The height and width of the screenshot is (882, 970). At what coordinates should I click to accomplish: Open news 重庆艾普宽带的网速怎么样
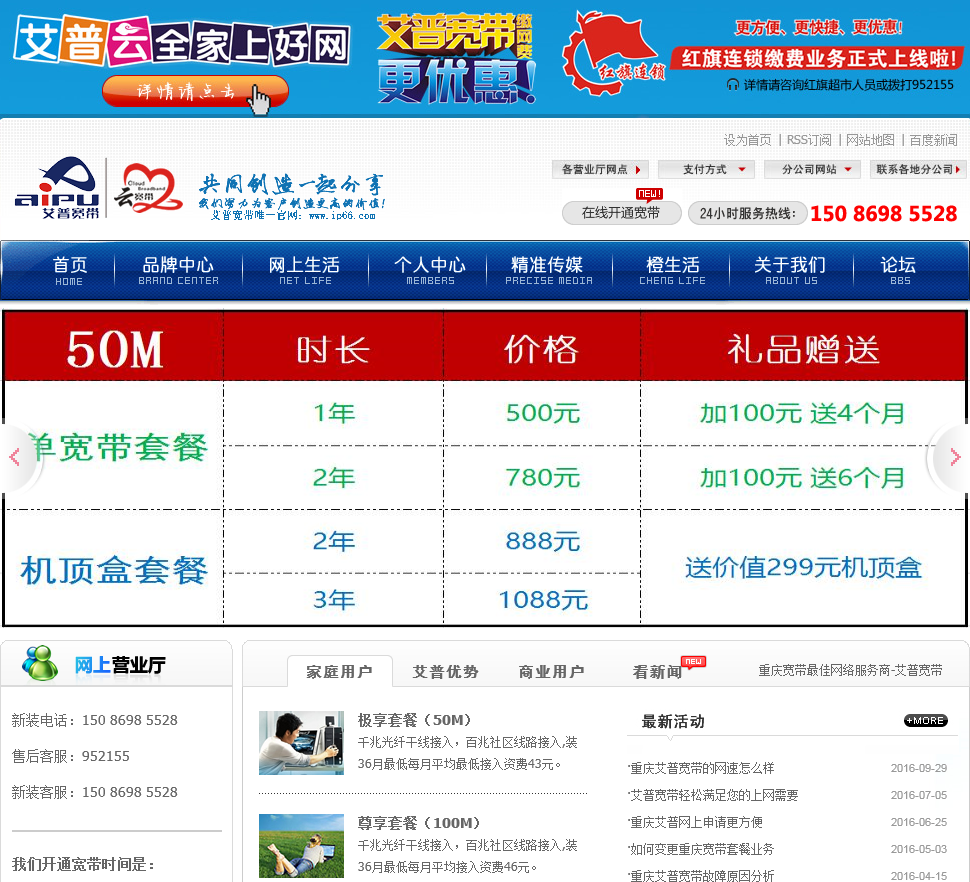click(x=701, y=768)
